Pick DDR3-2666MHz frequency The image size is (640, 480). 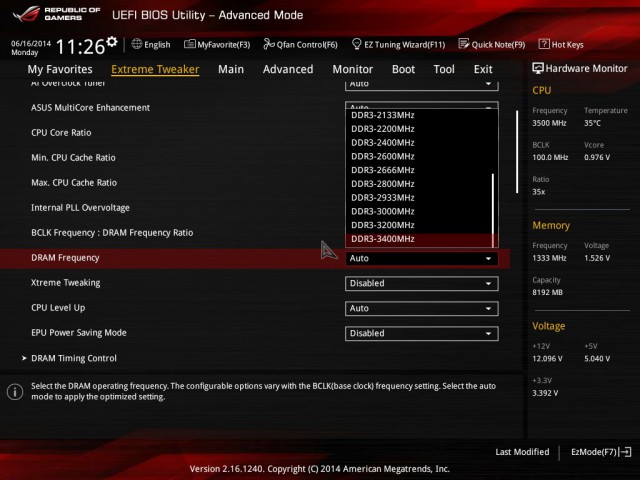(x=418, y=170)
